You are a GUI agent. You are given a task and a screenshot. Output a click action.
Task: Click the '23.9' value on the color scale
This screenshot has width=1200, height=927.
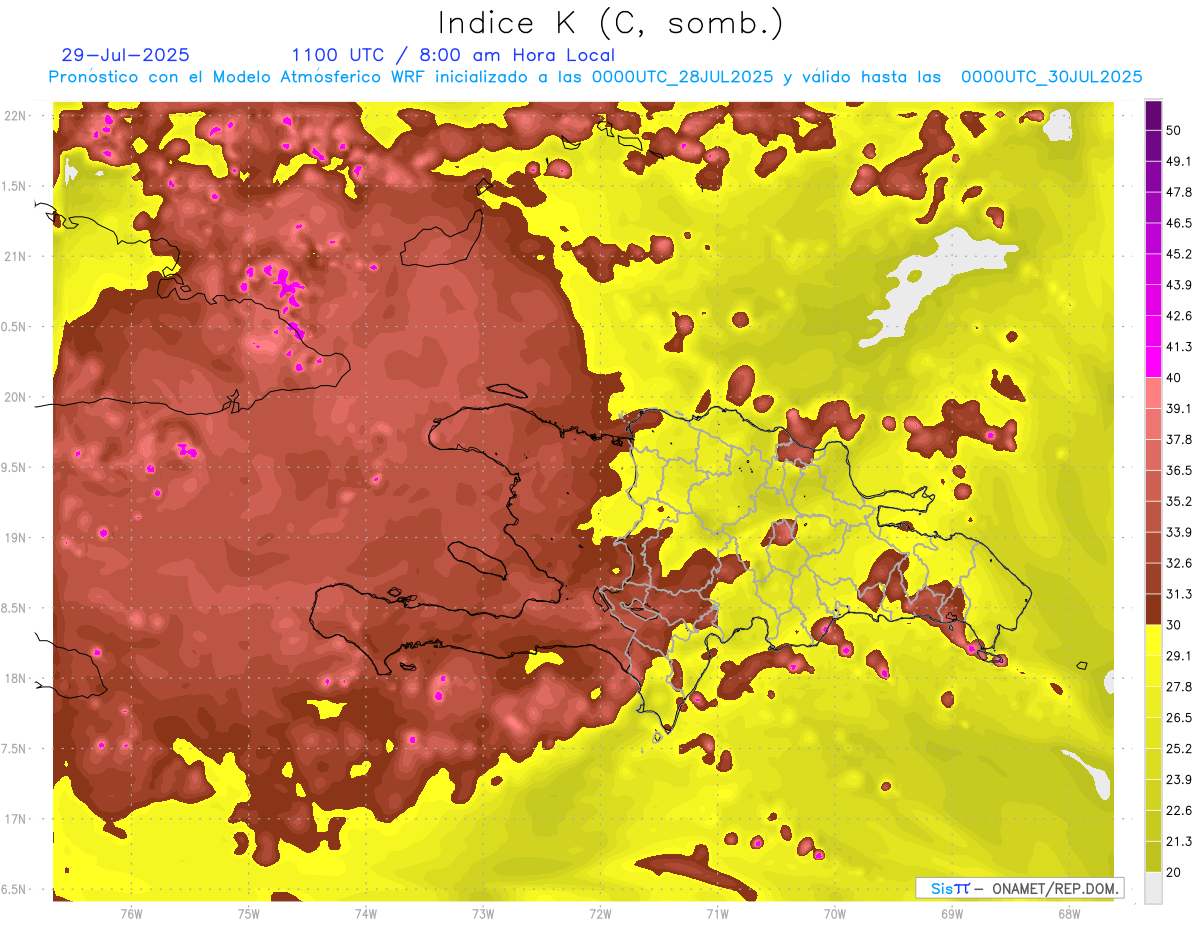1179,780
